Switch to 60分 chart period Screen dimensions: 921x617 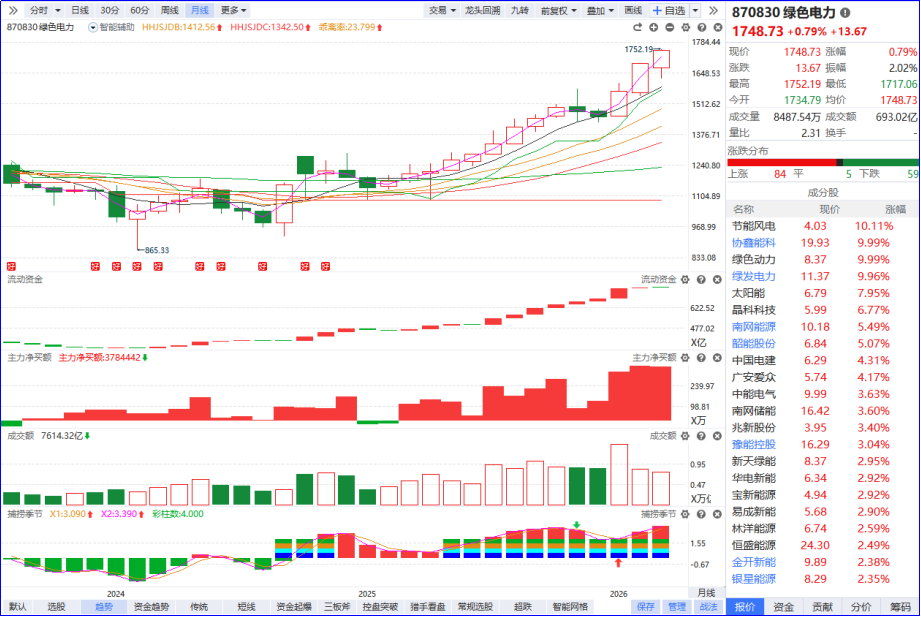139,11
